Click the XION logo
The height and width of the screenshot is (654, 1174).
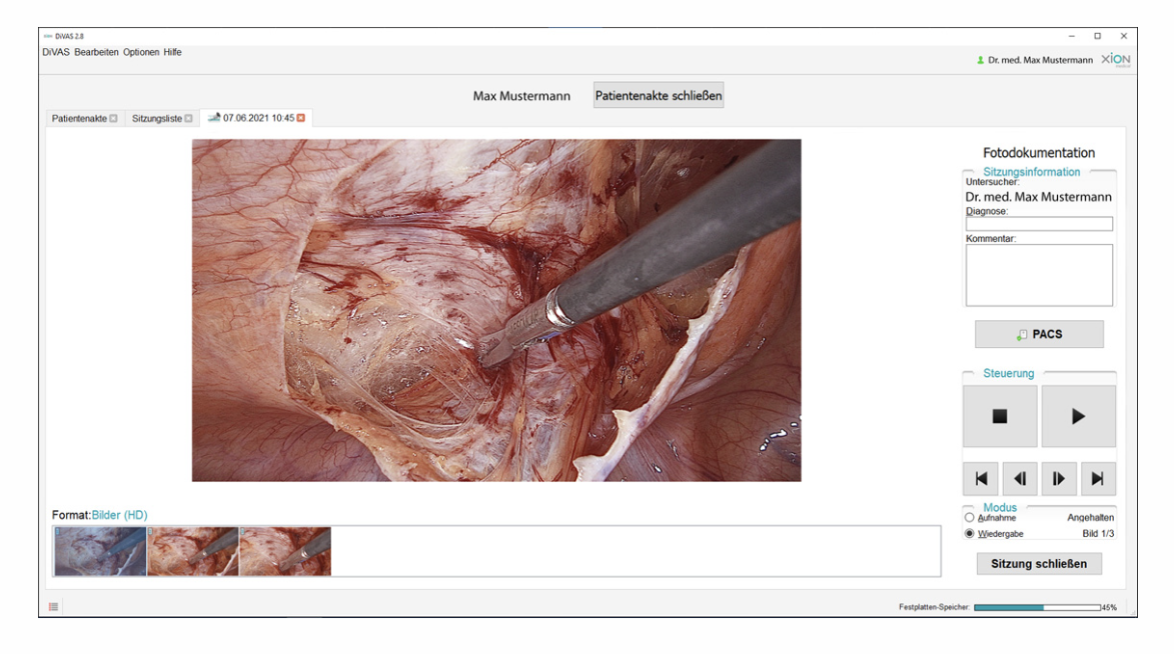pyautogui.click(x=1116, y=59)
